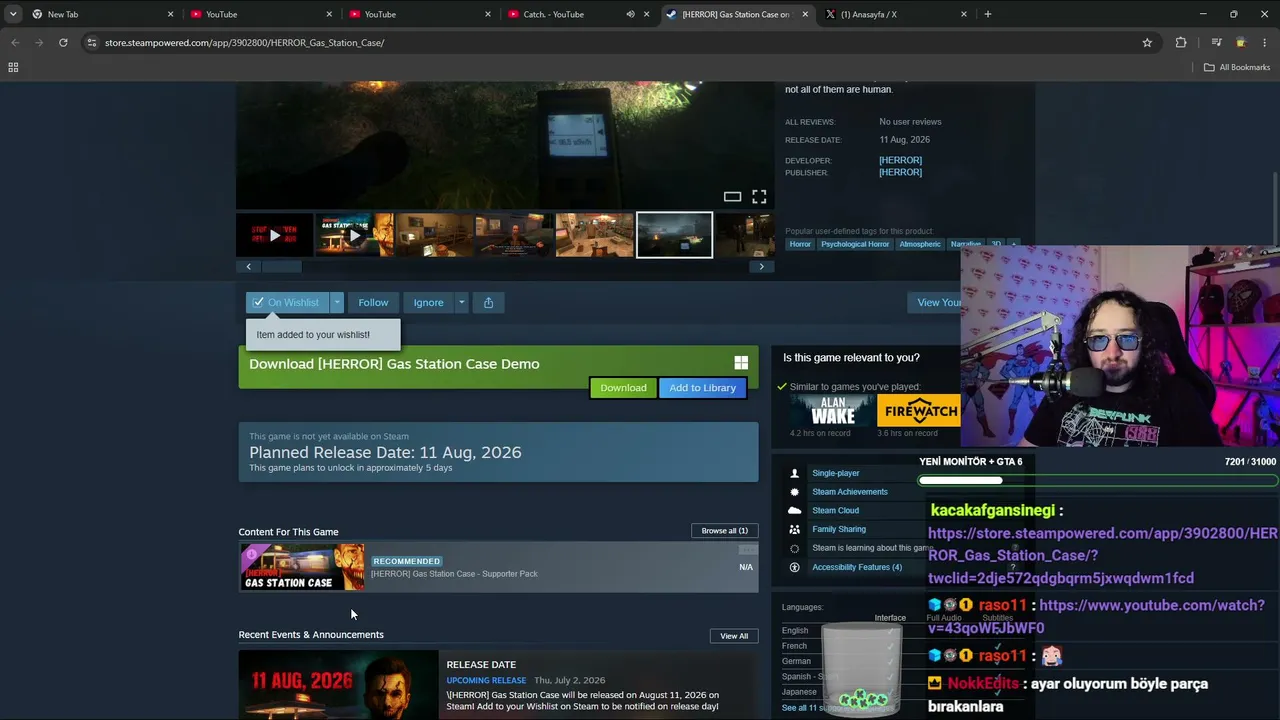This screenshot has width=1280, height=720.
Task: Open the Alan Wake similar game card
Action: 832,410
